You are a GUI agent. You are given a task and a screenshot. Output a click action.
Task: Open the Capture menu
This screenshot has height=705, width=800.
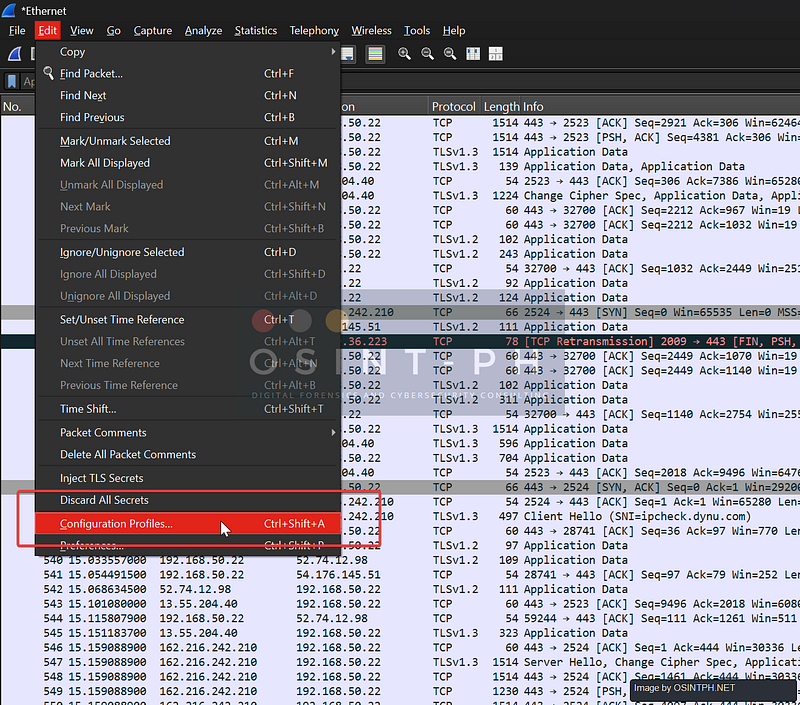pyautogui.click(x=153, y=31)
